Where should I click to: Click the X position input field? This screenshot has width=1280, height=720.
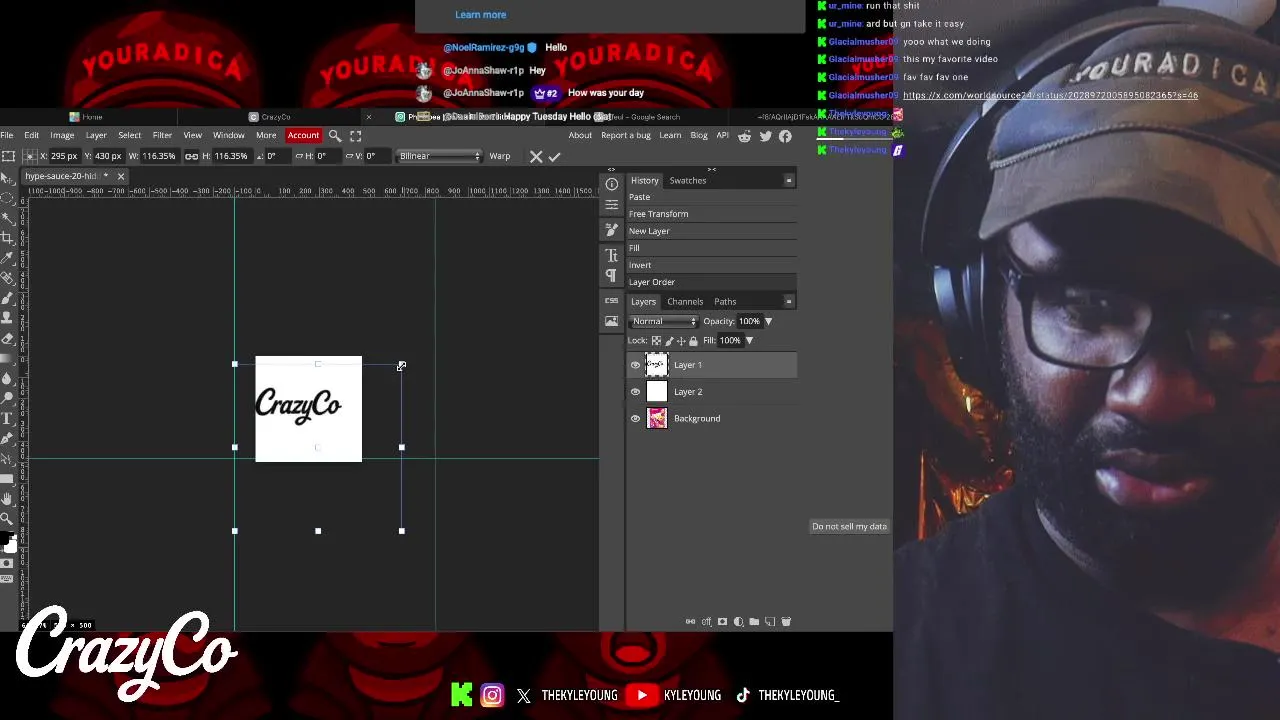click(x=65, y=156)
